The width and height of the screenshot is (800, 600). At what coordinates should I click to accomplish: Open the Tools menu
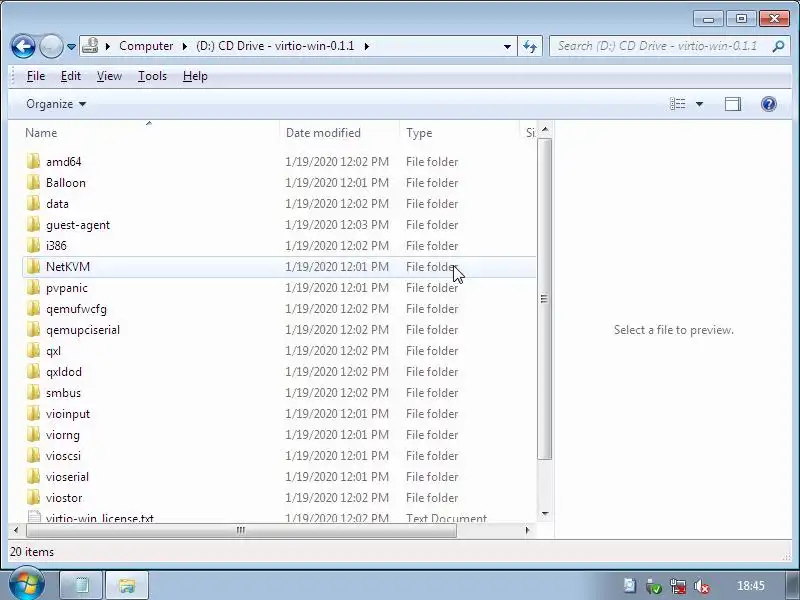click(152, 76)
